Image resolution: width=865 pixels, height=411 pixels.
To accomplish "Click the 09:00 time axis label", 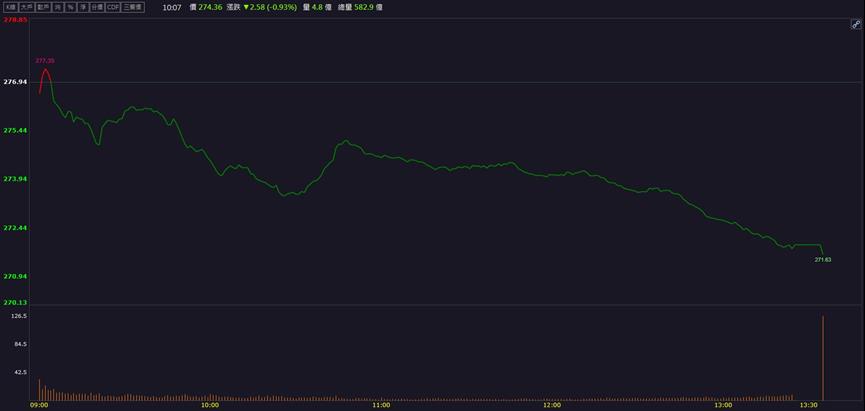I will (x=38, y=405).
